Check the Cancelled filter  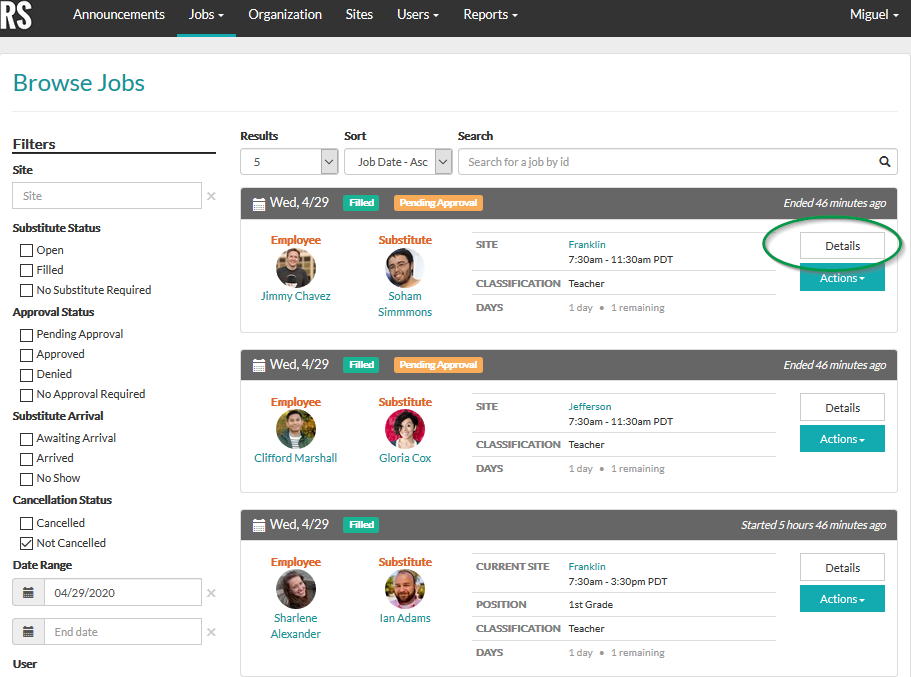tap(26, 524)
